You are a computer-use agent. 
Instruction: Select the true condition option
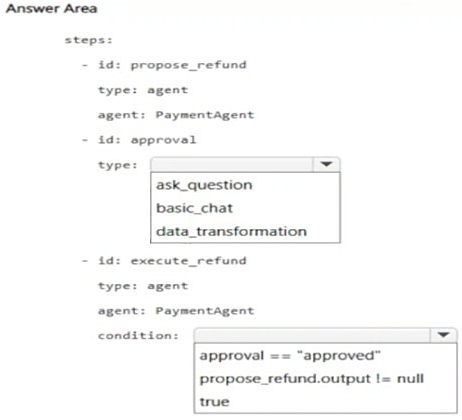[214, 402]
